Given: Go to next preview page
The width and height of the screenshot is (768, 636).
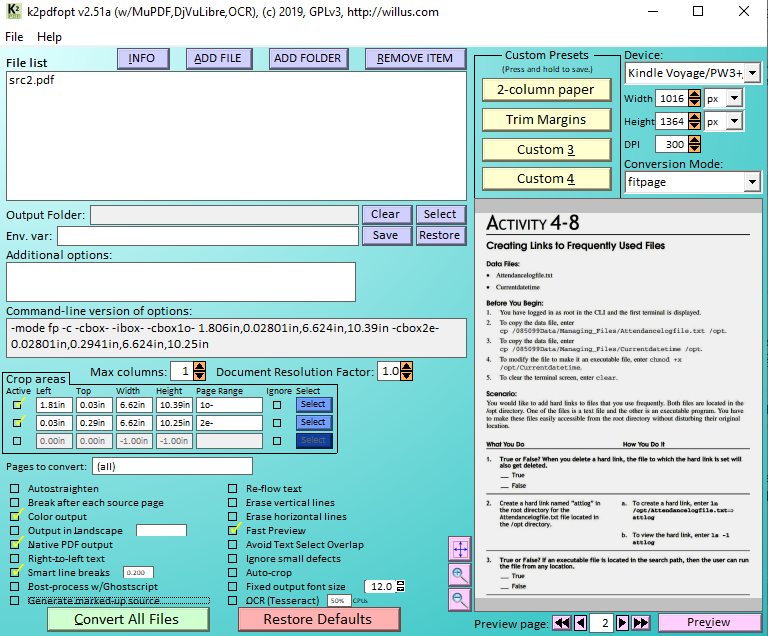Looking at the screenshot, I should 622,623.
